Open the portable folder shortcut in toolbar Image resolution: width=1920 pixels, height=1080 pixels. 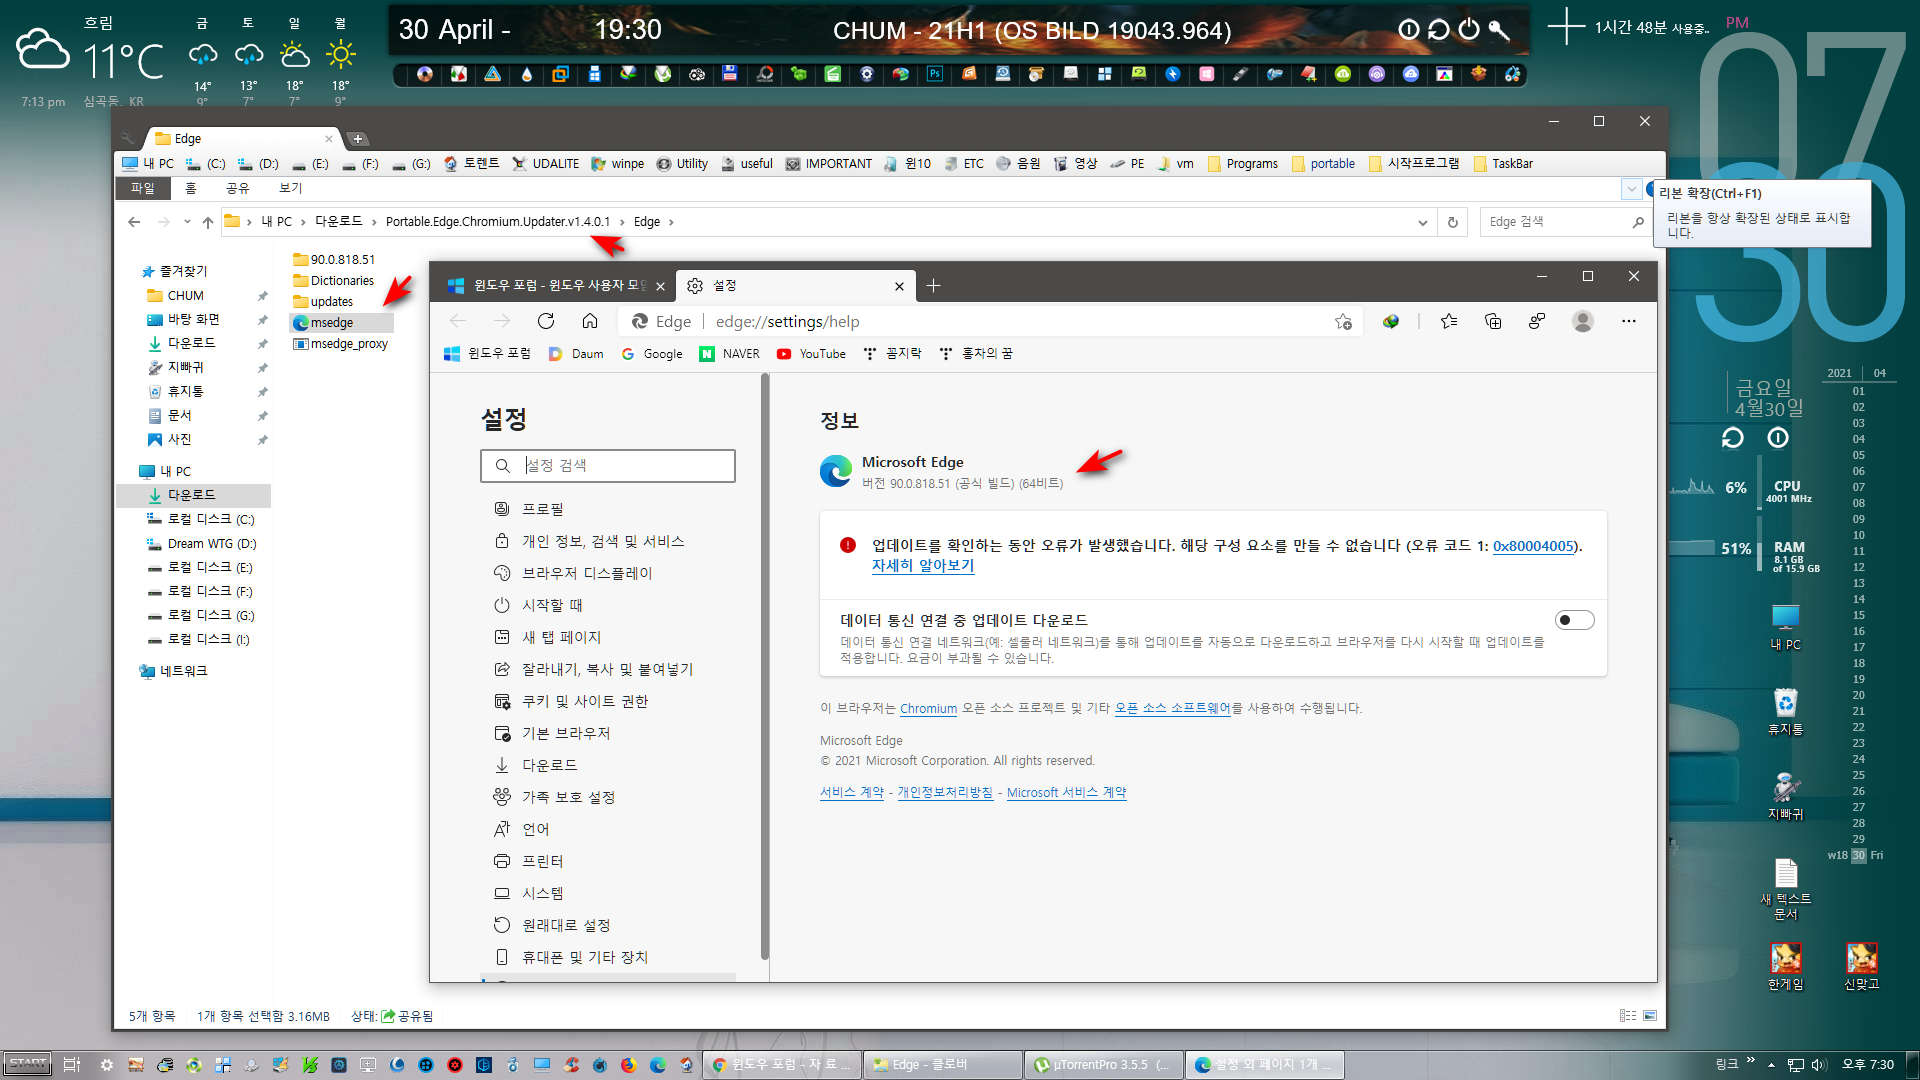tap(1323, 164)
